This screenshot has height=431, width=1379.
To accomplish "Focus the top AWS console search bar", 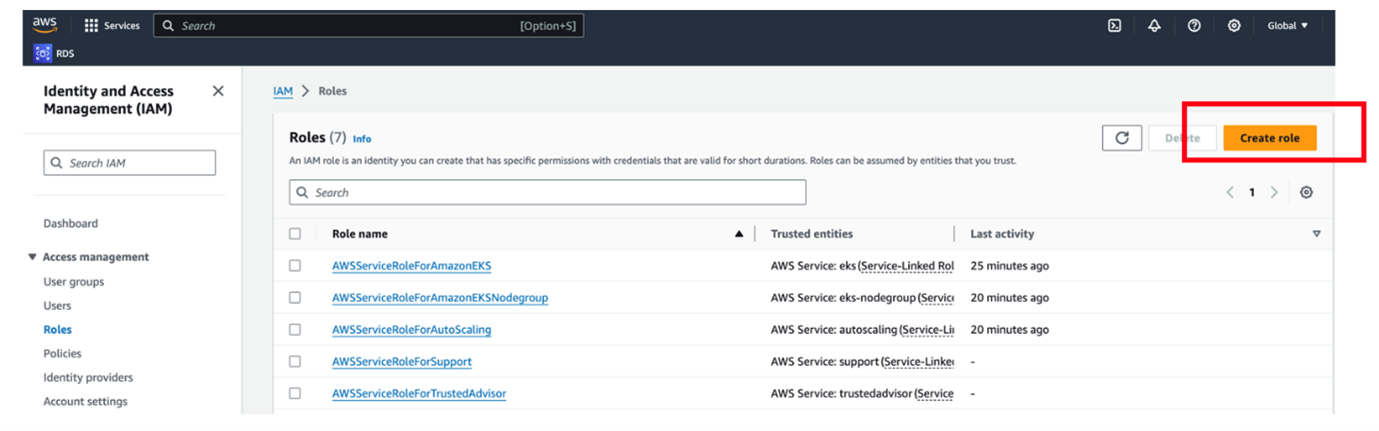I will 368,26.
